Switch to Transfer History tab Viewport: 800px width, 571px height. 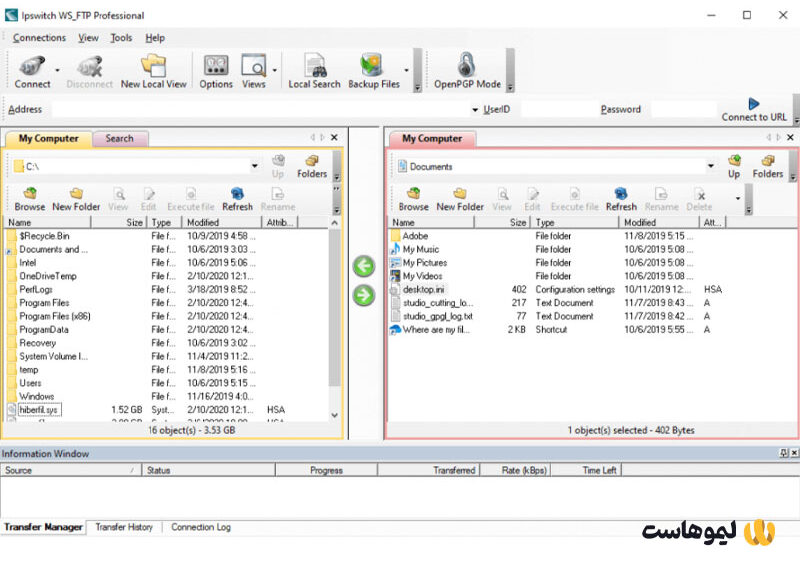point(124,527)
